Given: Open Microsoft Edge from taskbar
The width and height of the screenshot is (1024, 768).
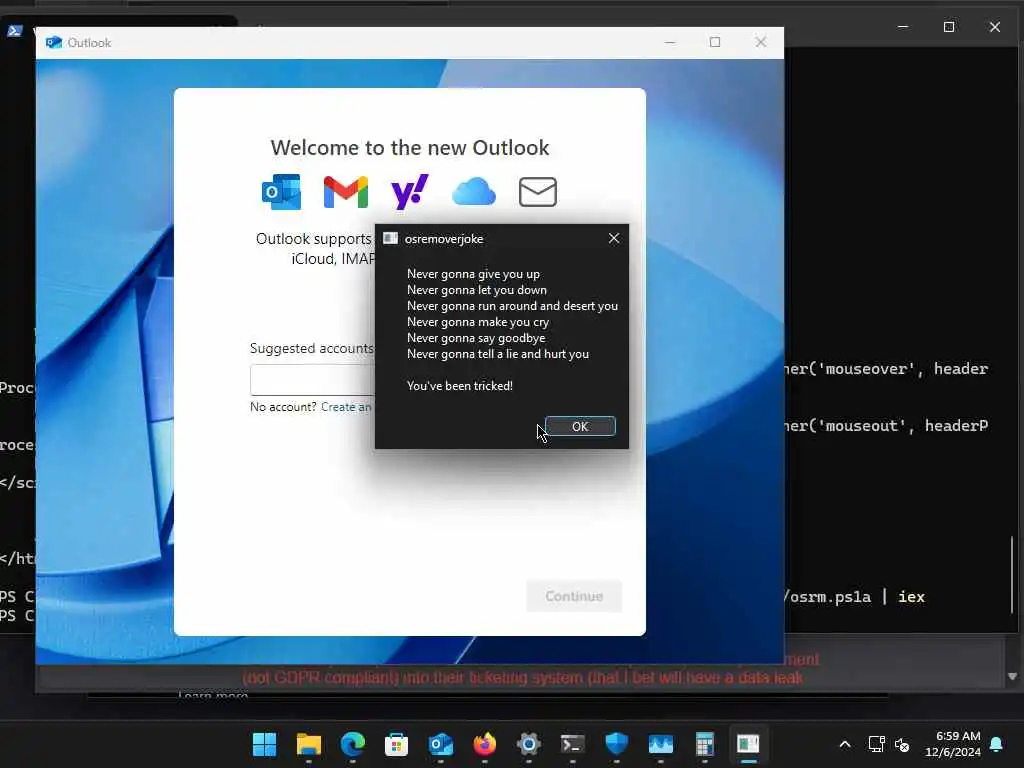Looking at the screenshot, I should pyautogui.click(x=353, y=744).
